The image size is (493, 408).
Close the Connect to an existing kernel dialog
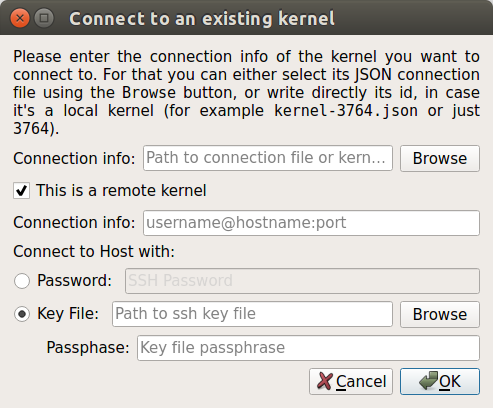click(20, 18)
